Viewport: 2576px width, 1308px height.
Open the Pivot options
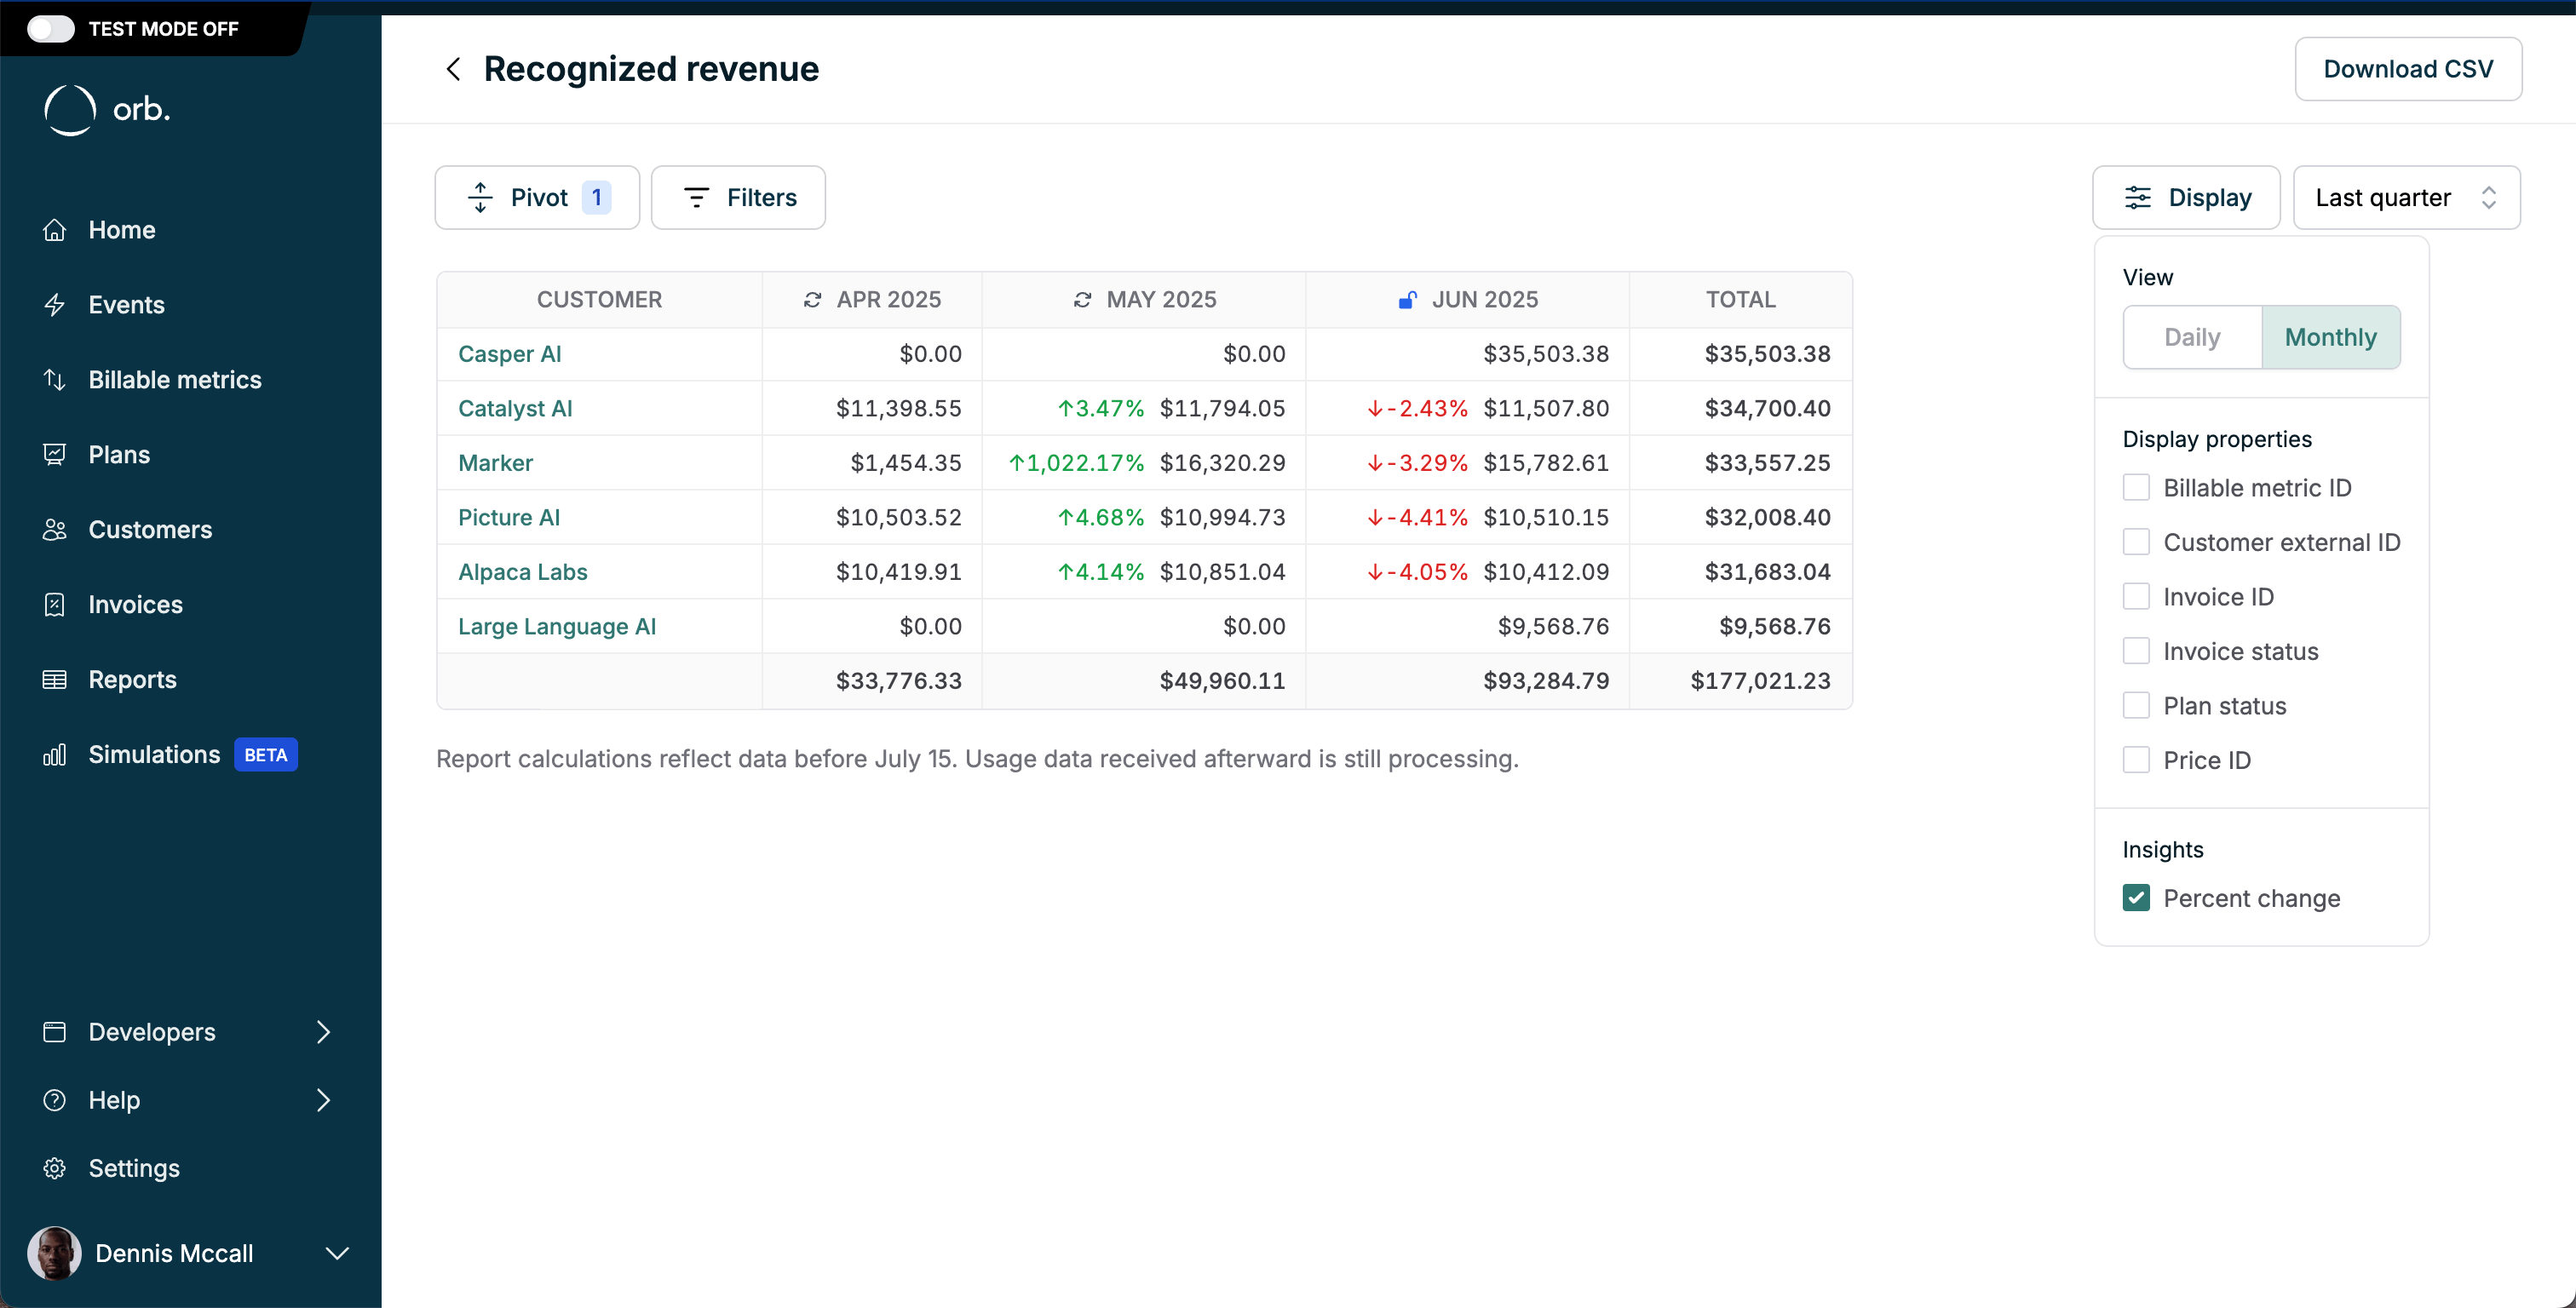(x=537, y=198)
